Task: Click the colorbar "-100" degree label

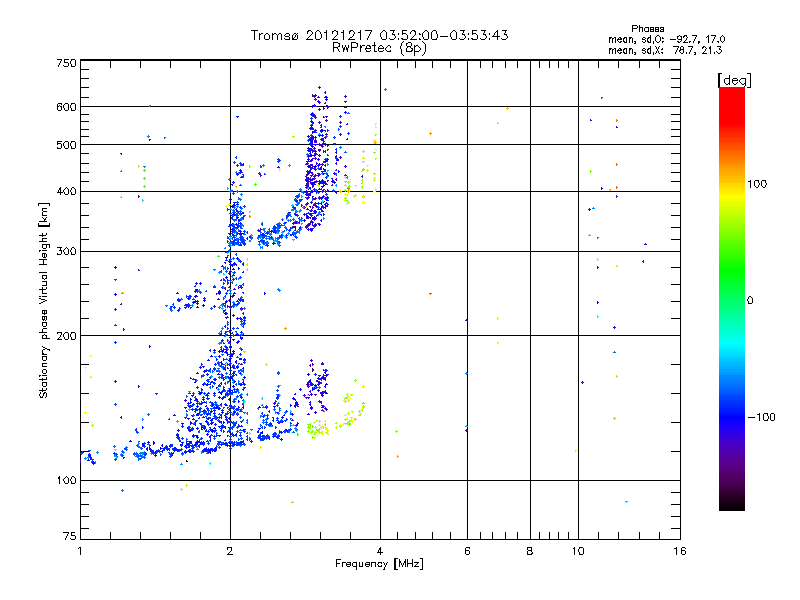Action: [x=761, y=417]
